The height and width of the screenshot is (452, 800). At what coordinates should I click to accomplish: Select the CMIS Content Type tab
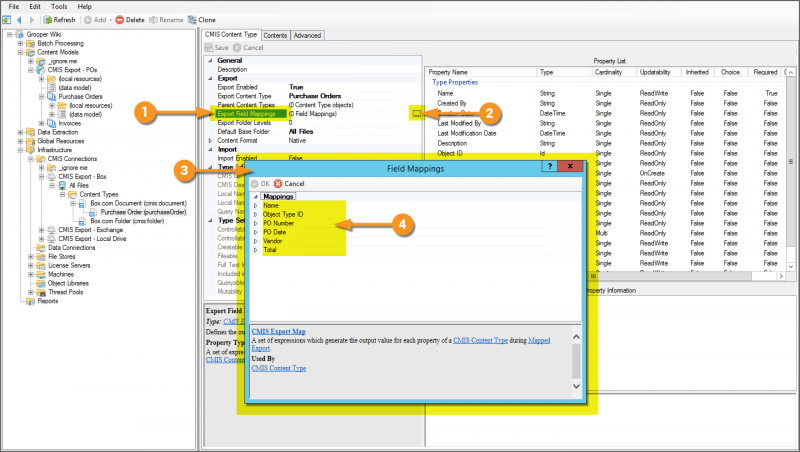click(231, 34)
